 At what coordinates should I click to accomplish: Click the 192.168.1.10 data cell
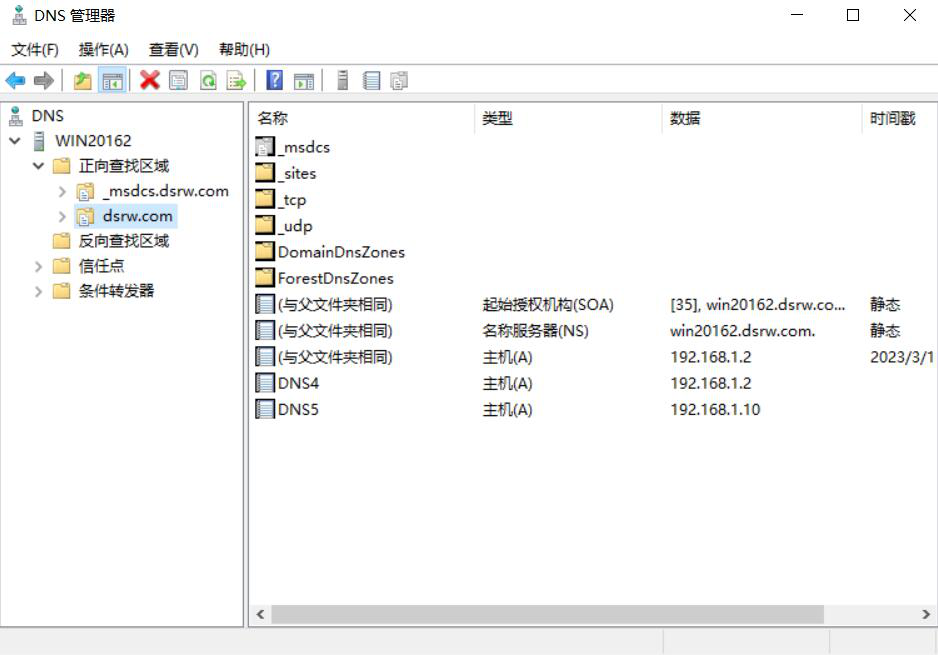pos(715,410)
